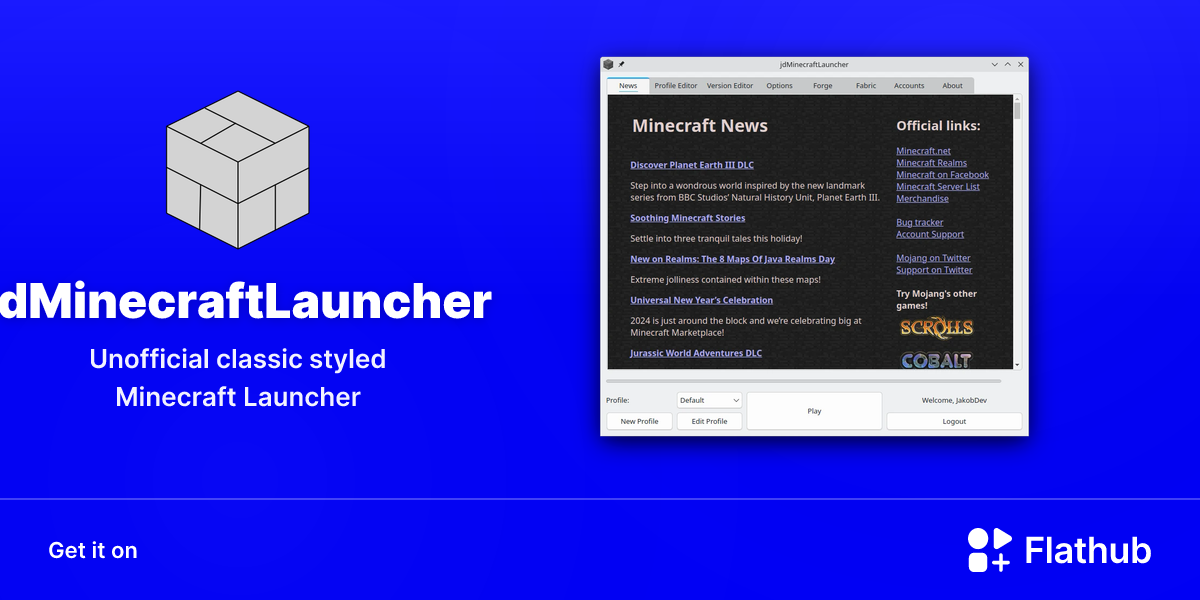This screenshot has width=1200, height=600.
Task: Open the Profile Editor tab
Action: point(676,86)
